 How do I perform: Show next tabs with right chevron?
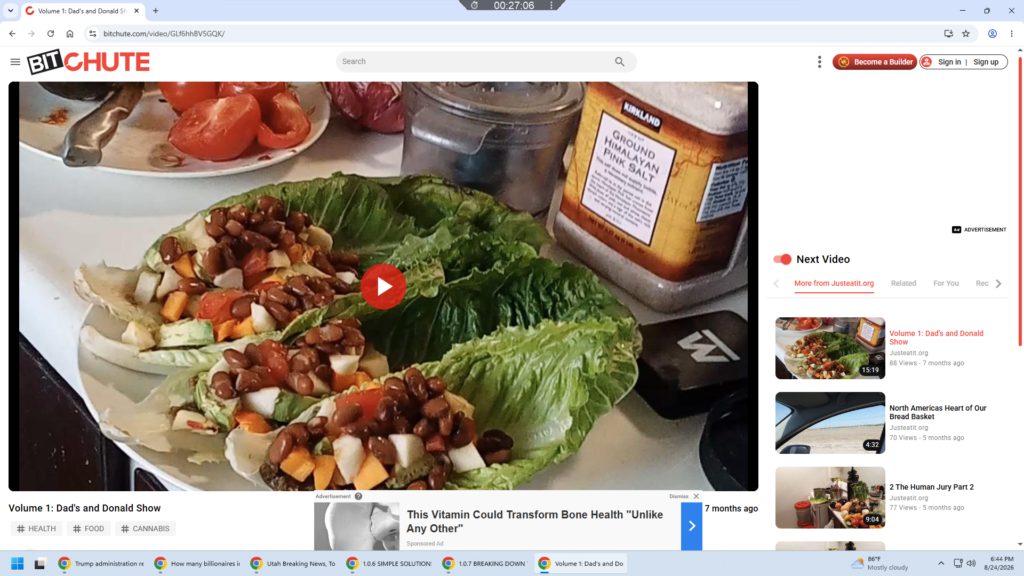999,283
